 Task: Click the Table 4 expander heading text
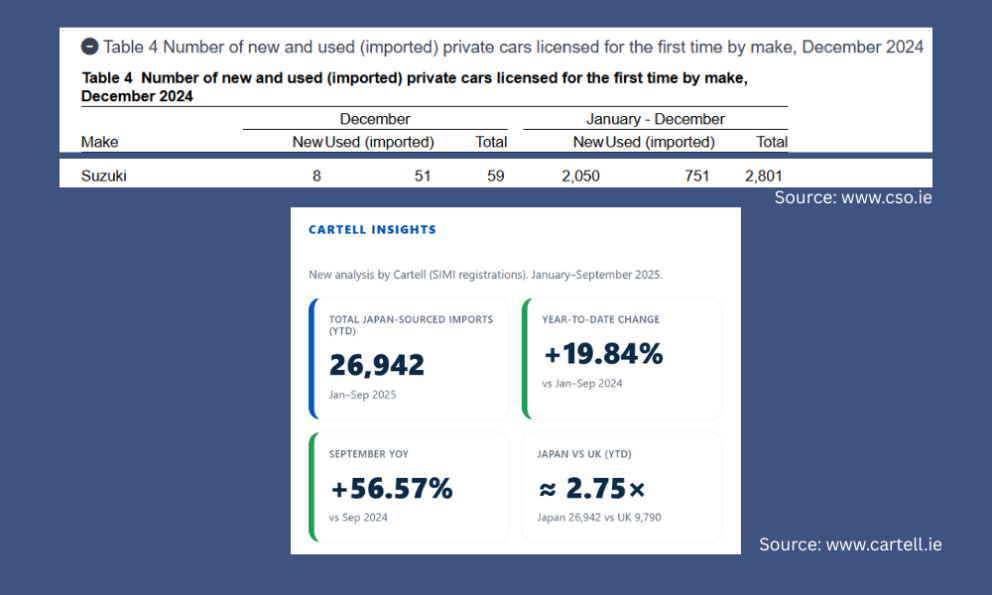[513, 46]
